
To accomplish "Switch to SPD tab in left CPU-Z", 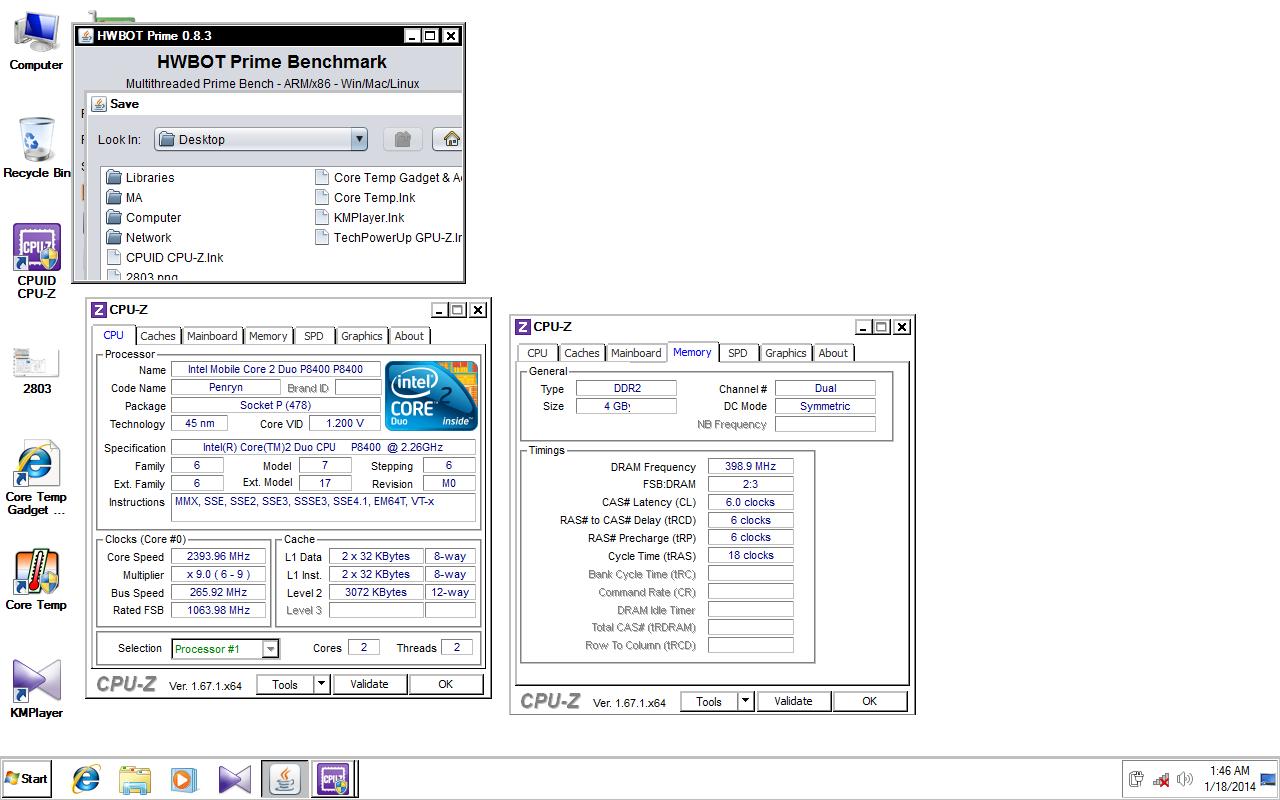I will pyautogui.click(x=314, y=336).
